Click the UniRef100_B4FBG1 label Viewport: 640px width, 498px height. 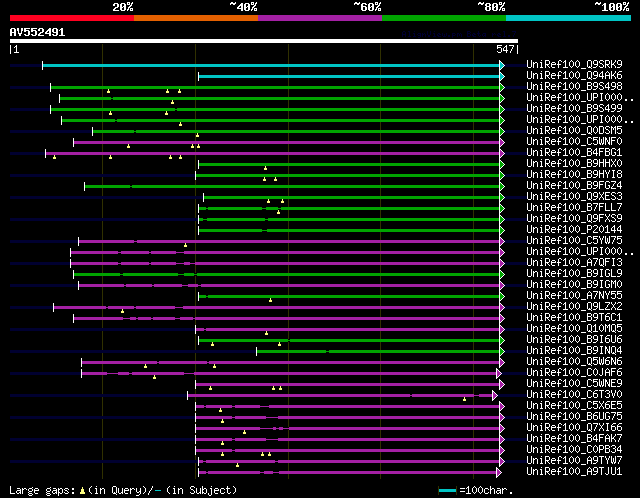(574, 153)
